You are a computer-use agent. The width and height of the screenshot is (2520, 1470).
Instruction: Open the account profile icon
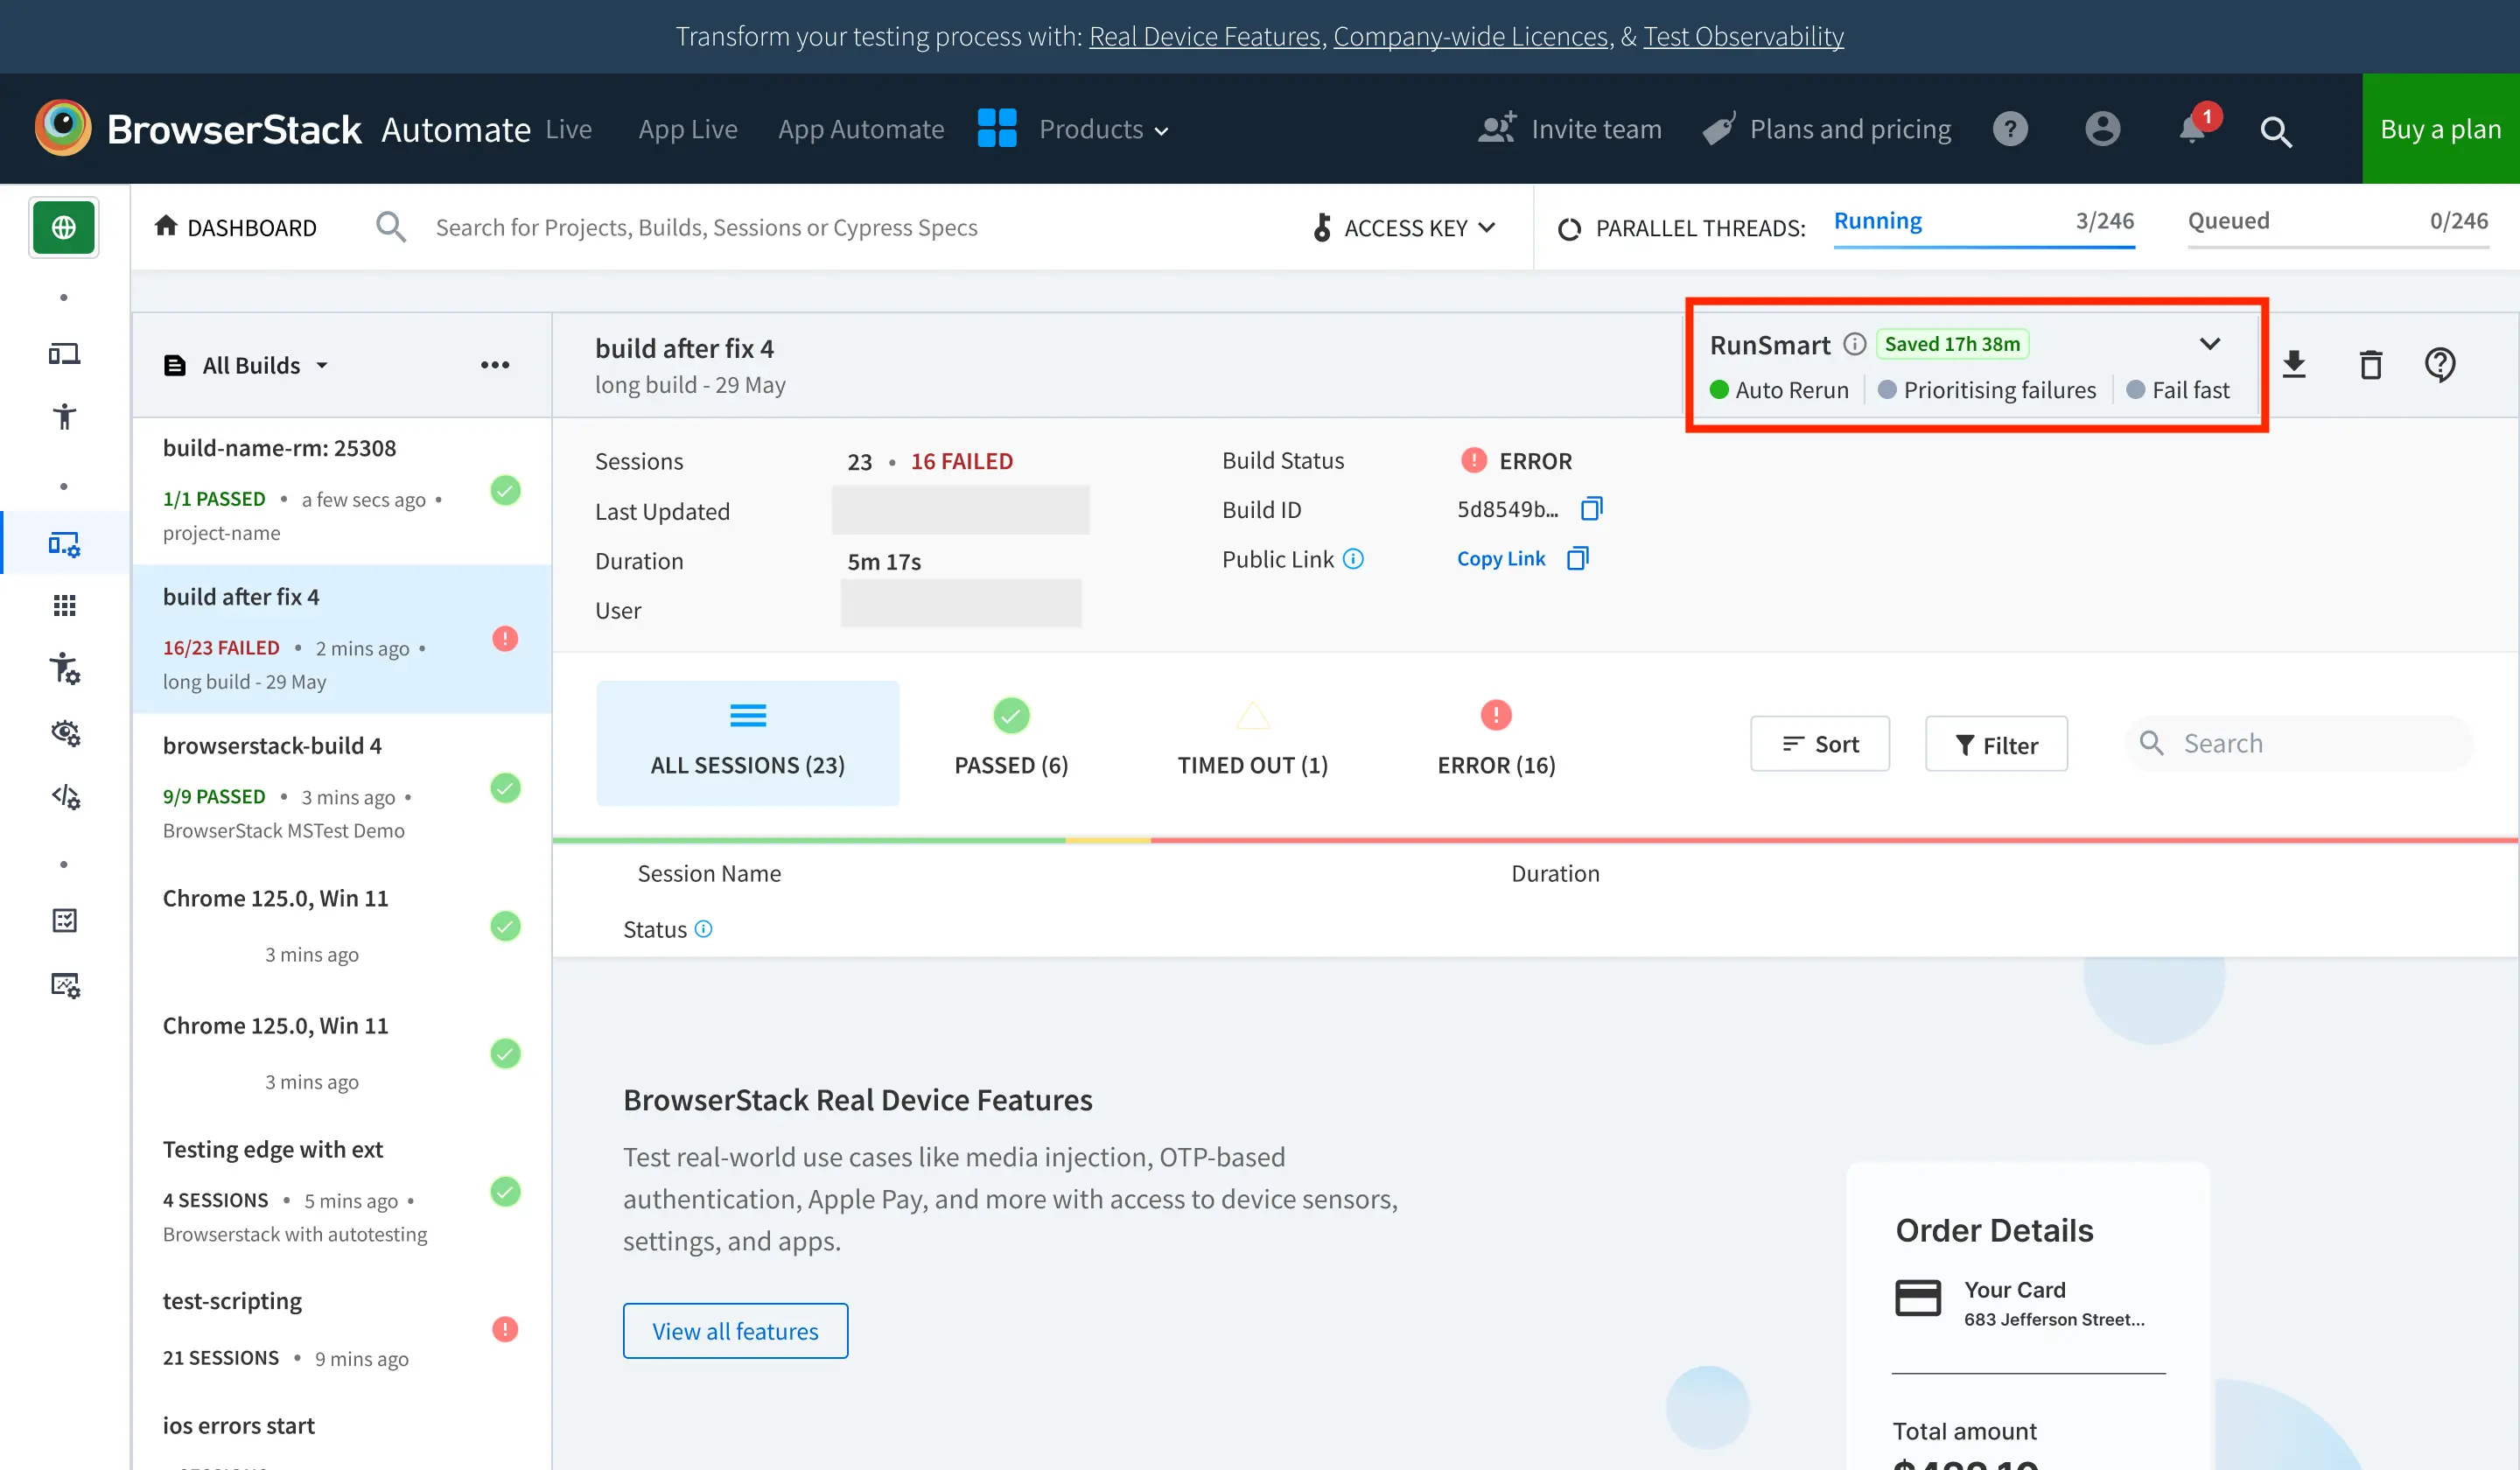[2102, 130]
